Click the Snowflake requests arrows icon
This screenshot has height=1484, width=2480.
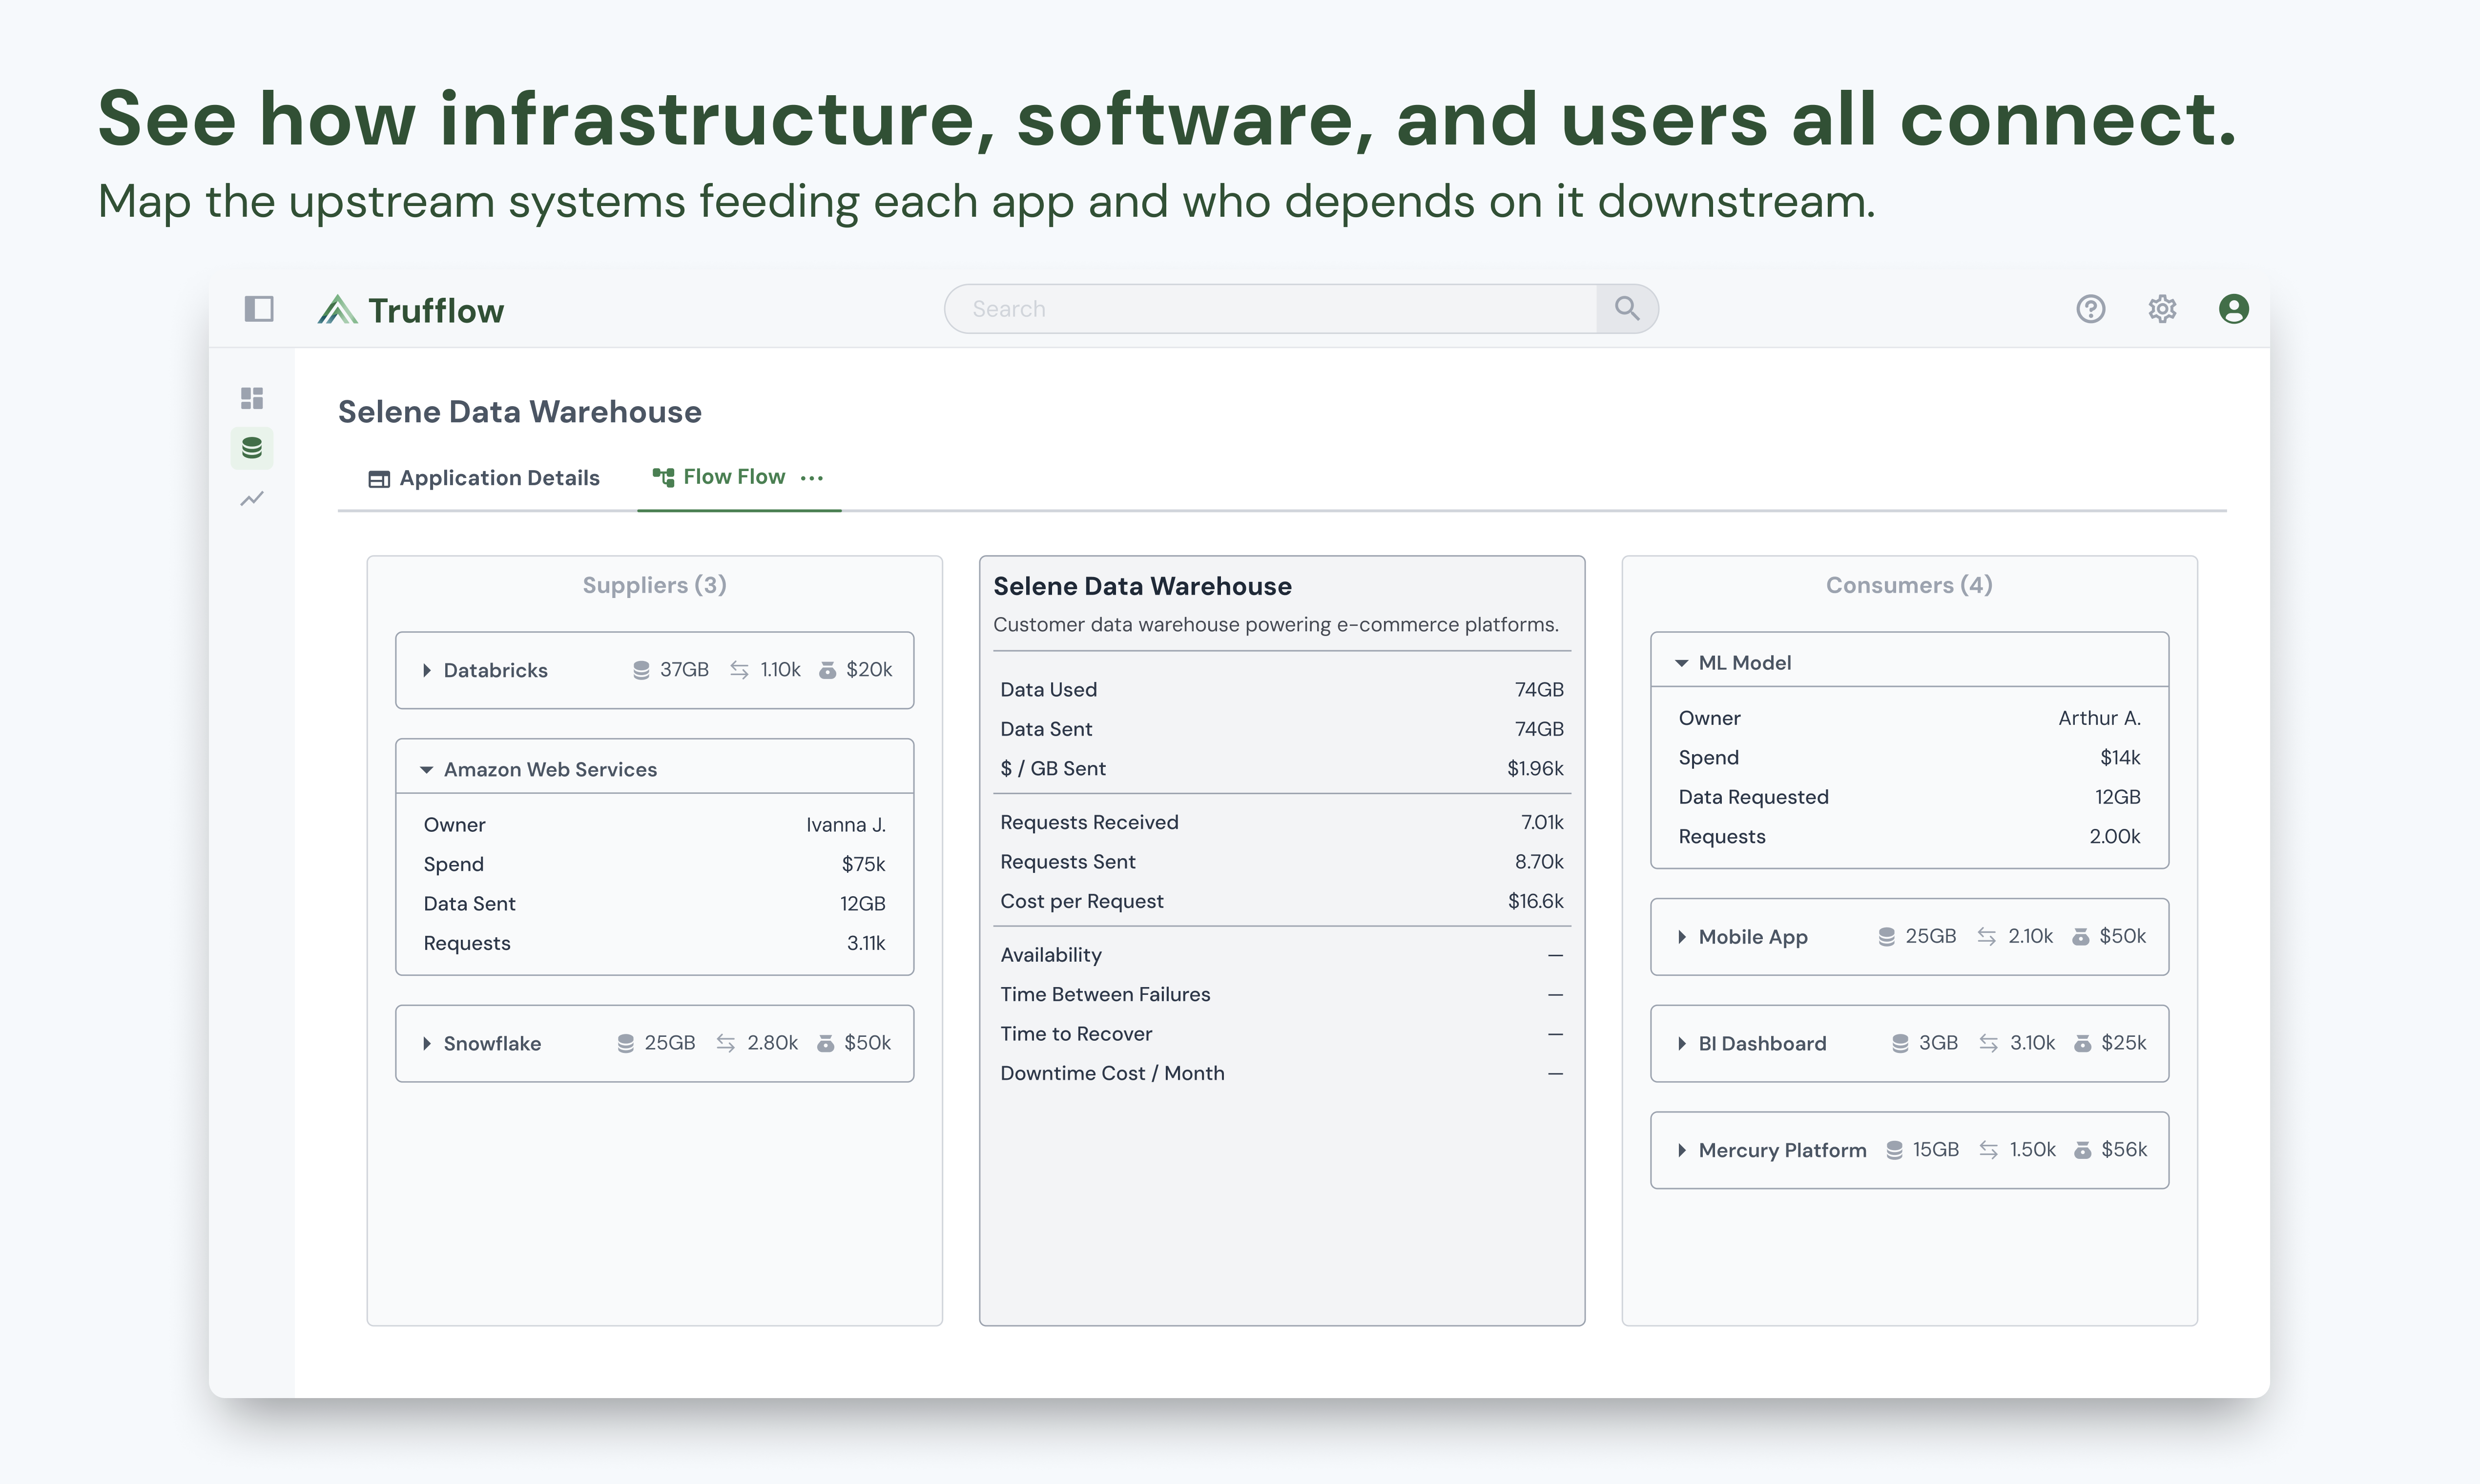tap(726, 1043)
